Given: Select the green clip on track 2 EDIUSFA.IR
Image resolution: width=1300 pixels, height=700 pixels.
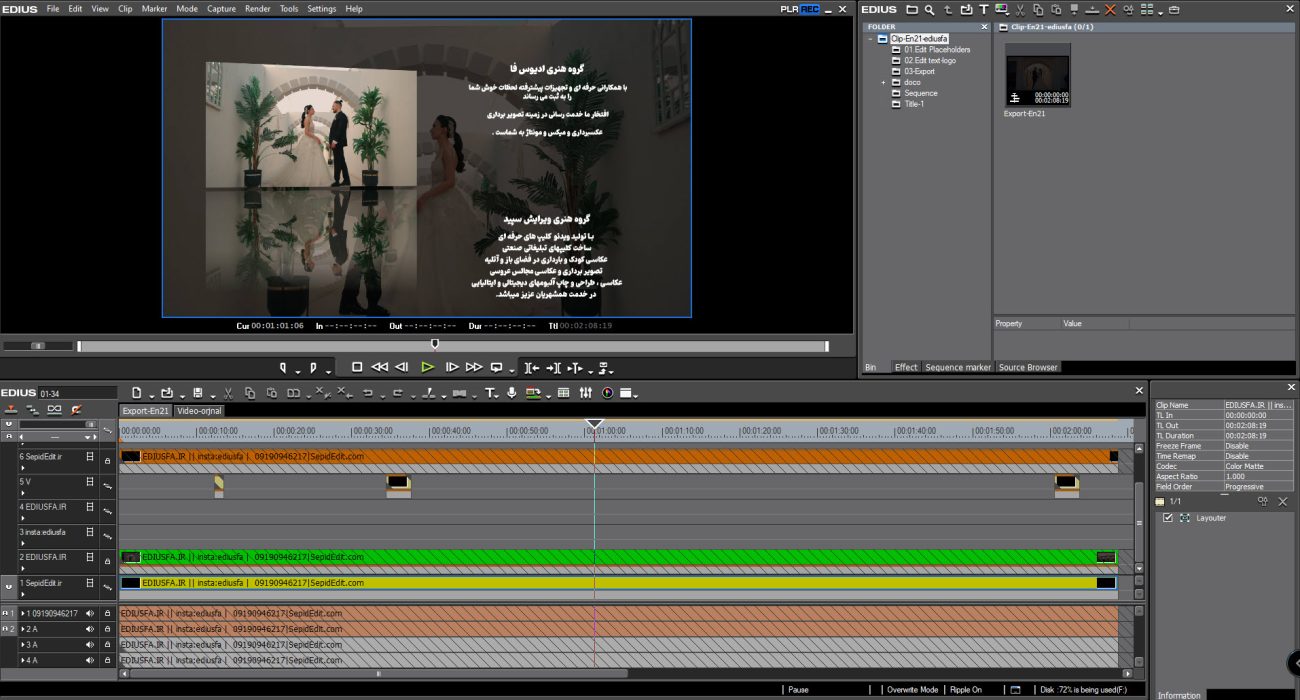Looking at the screenshot, I should [x=618, y=557].
